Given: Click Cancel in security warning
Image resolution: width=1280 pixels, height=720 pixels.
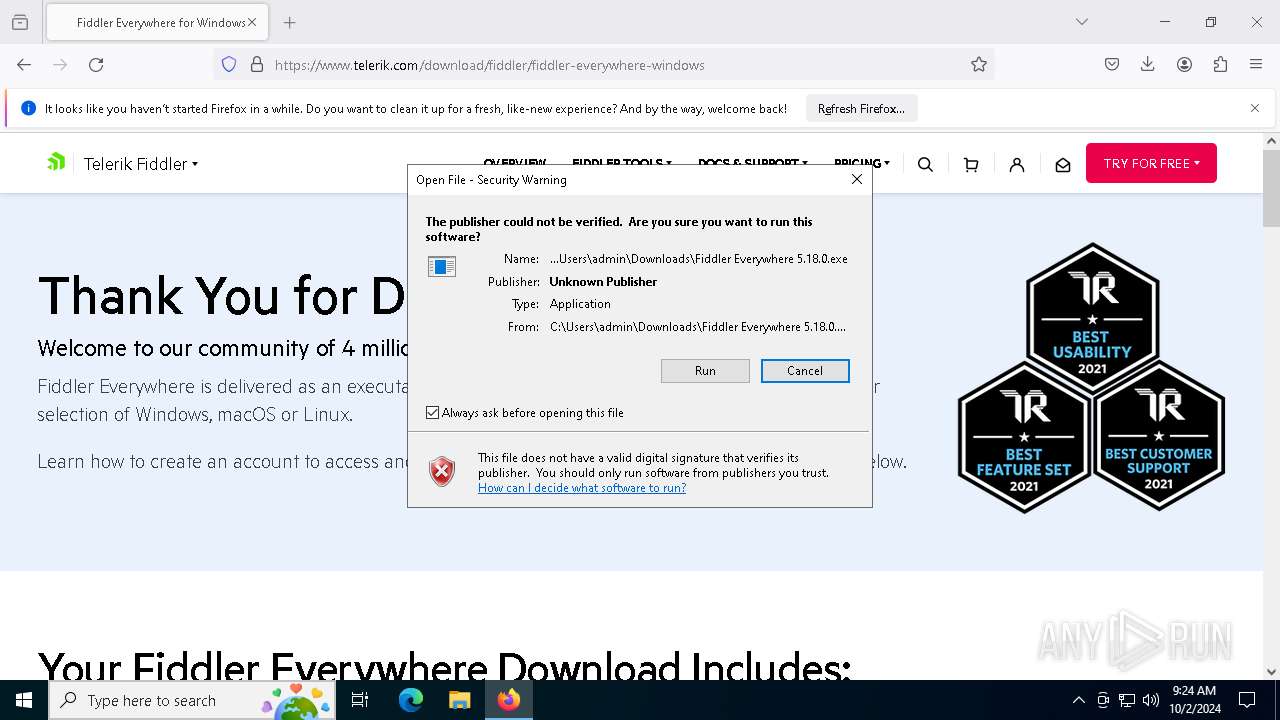Looking at the screenshot, I should [805, 371].
